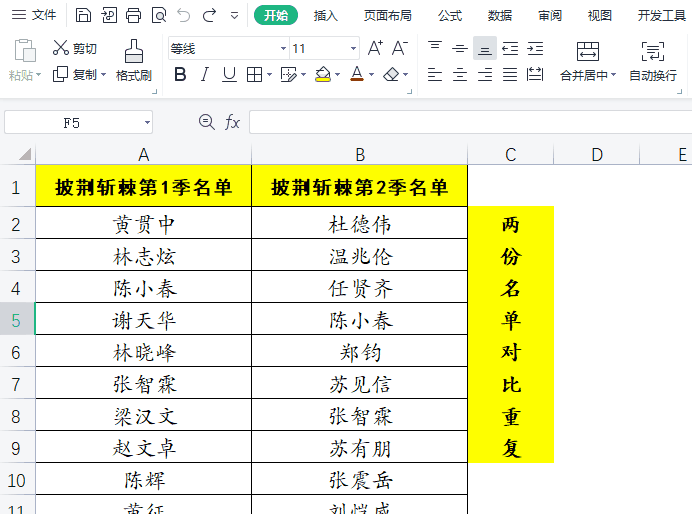This screenshot has height=514, width=692.
Task: Expand the fill color dropdown arrow
Action: tap(338, 75)
